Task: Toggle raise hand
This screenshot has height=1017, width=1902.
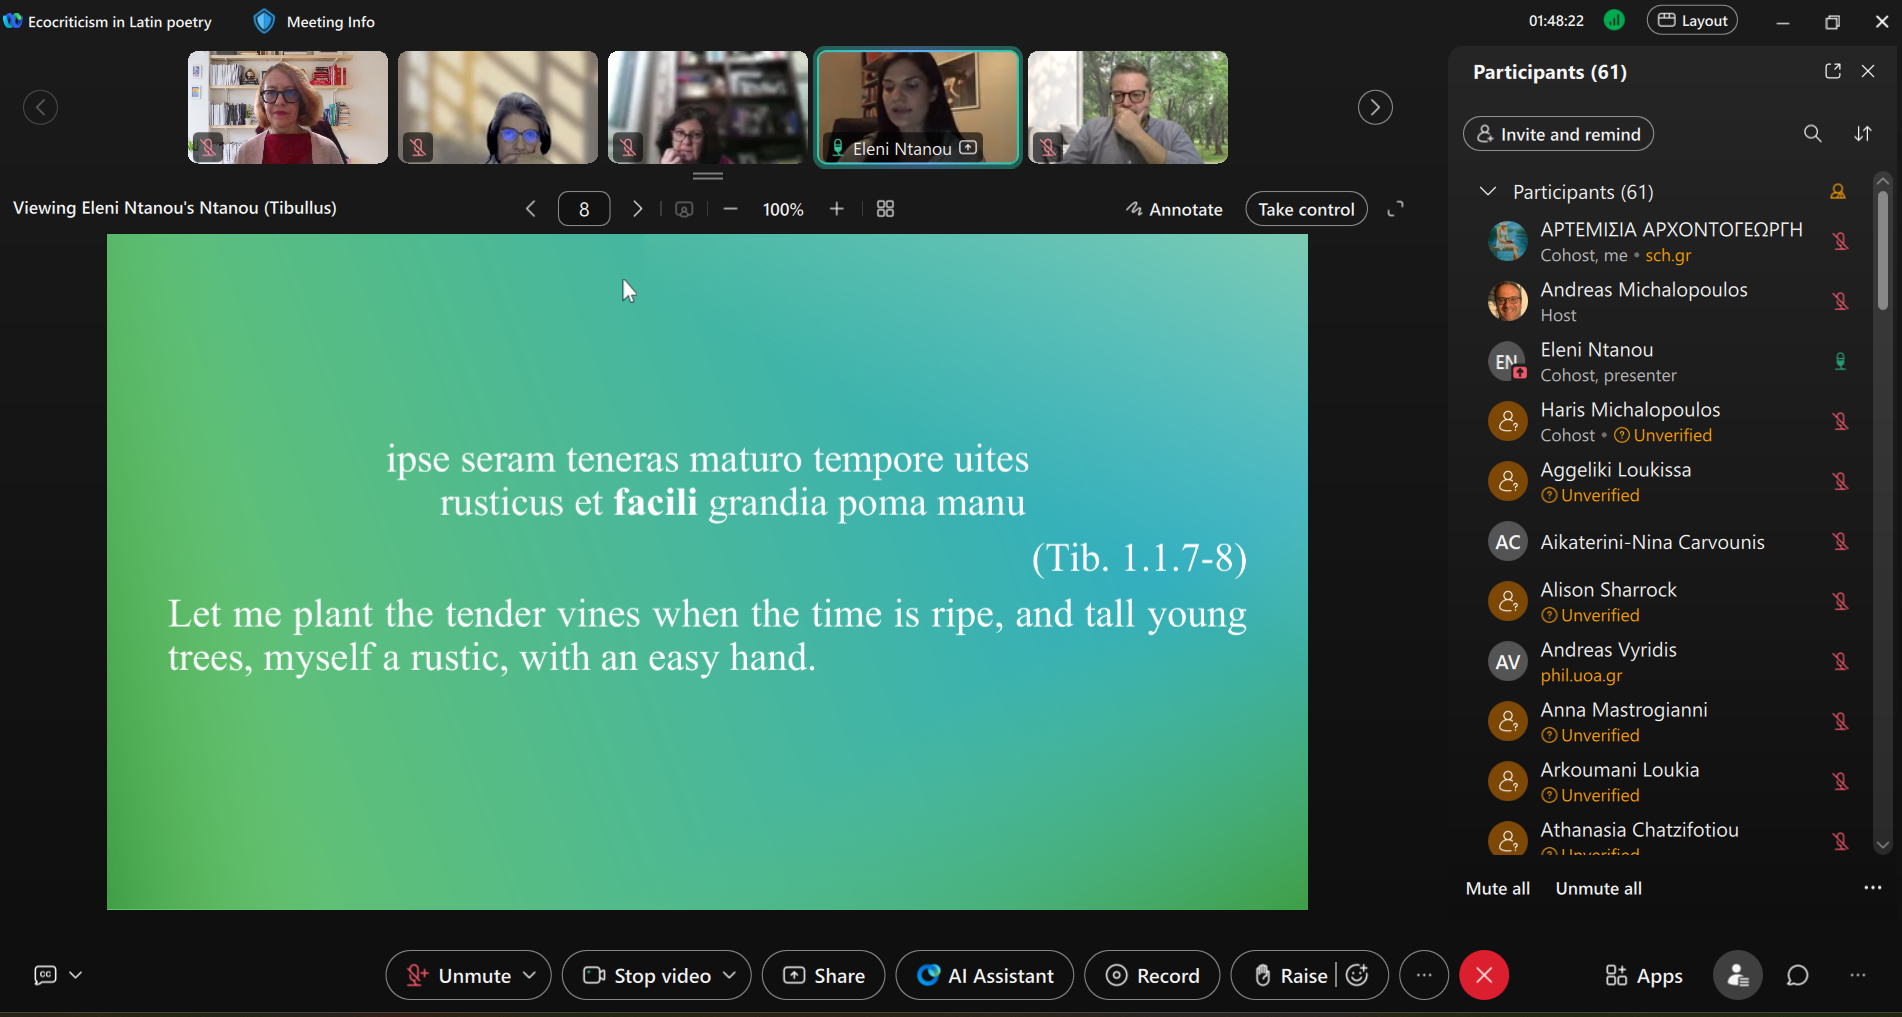Action: 1290,975
